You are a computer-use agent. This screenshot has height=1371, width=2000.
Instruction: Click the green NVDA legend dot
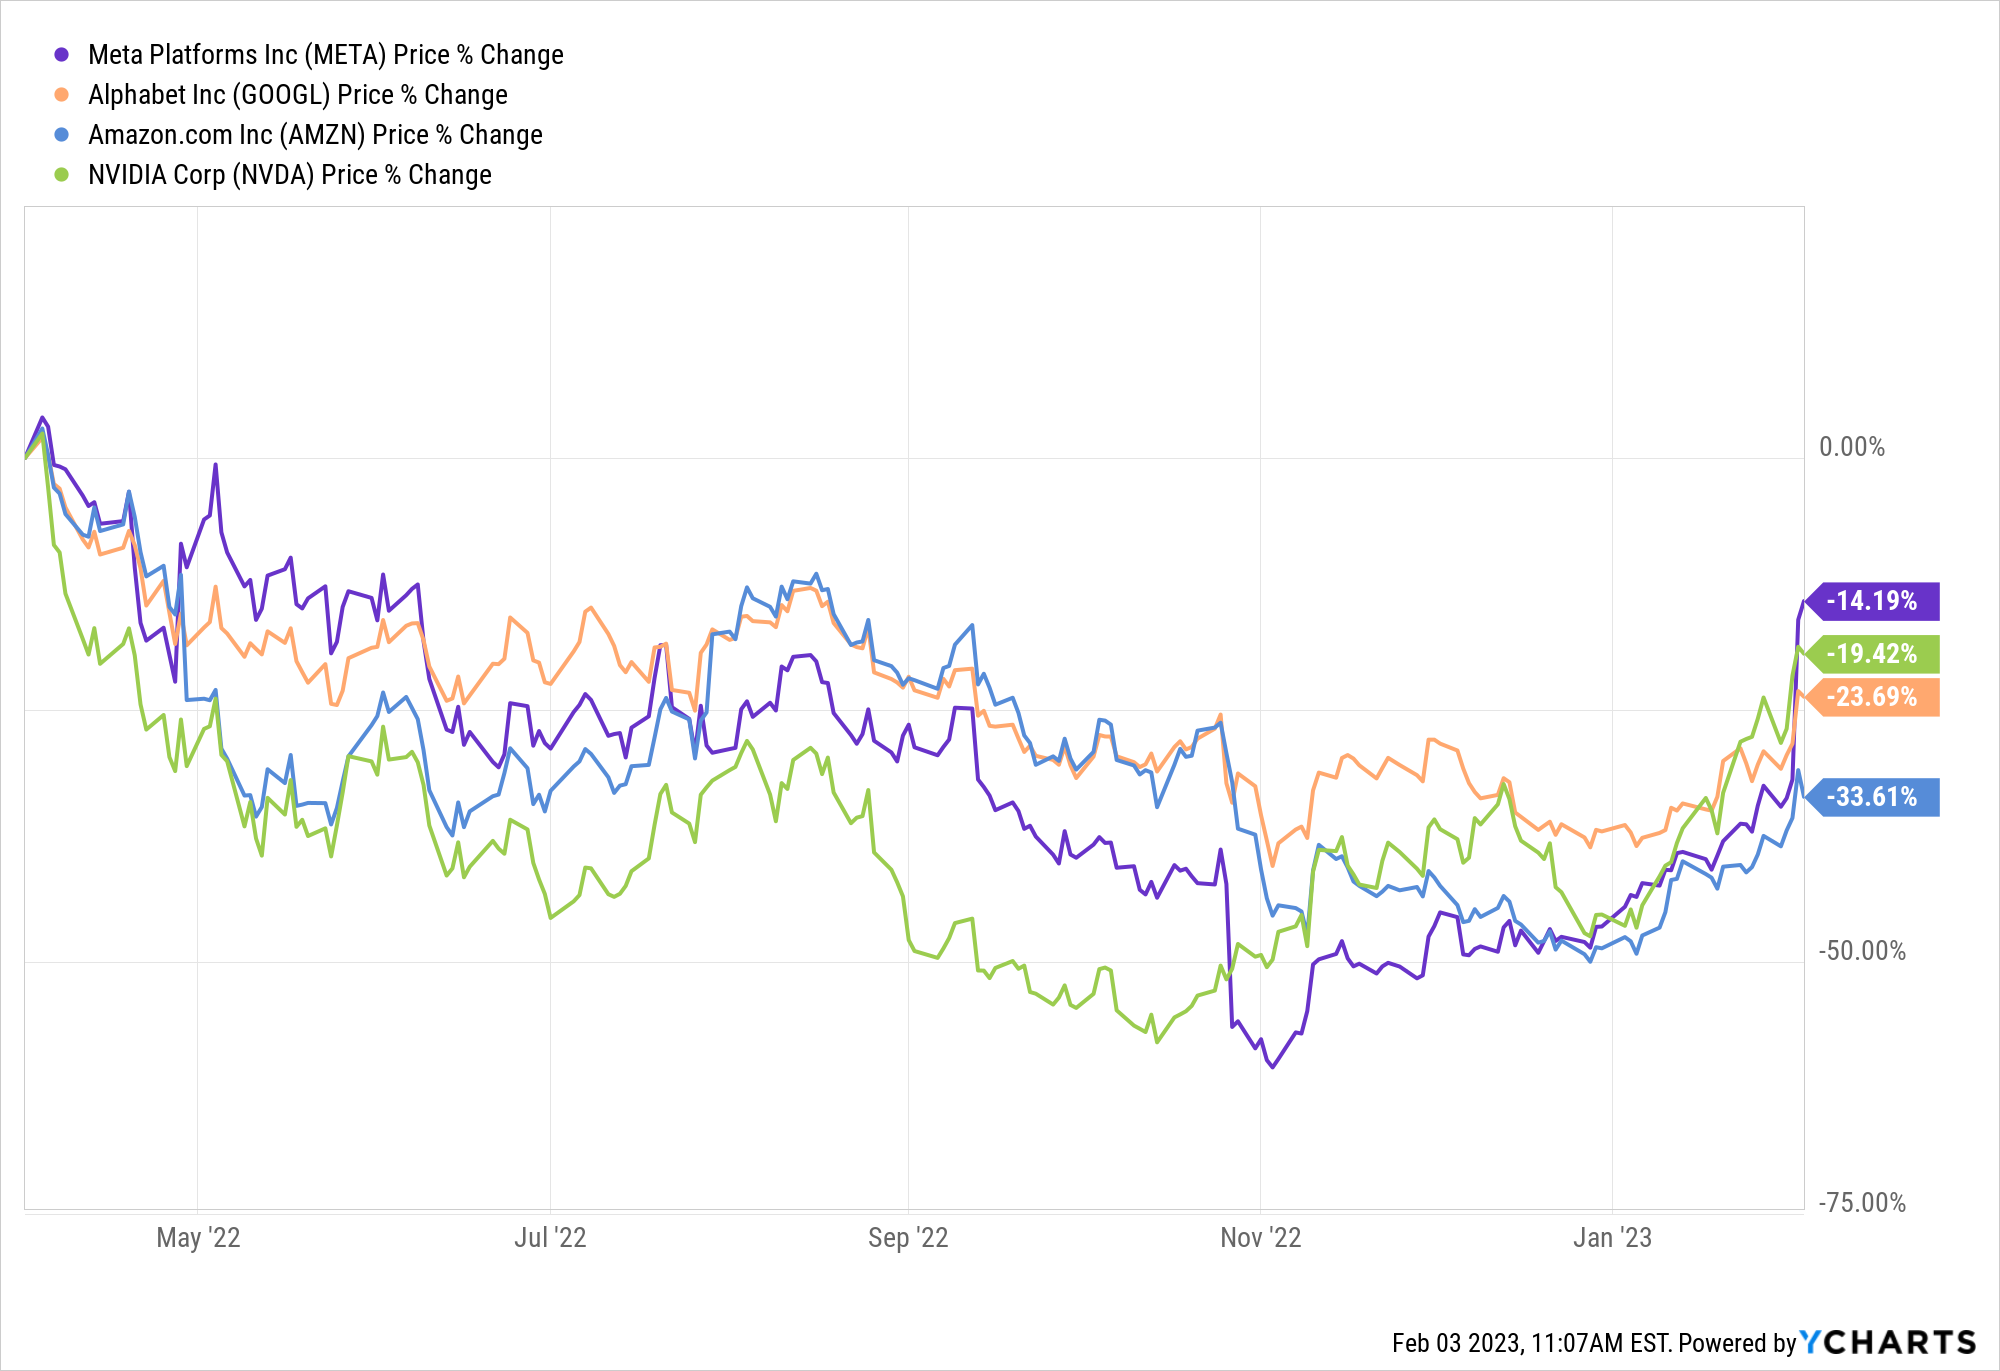pyautogui.click(x=62, y=175)
